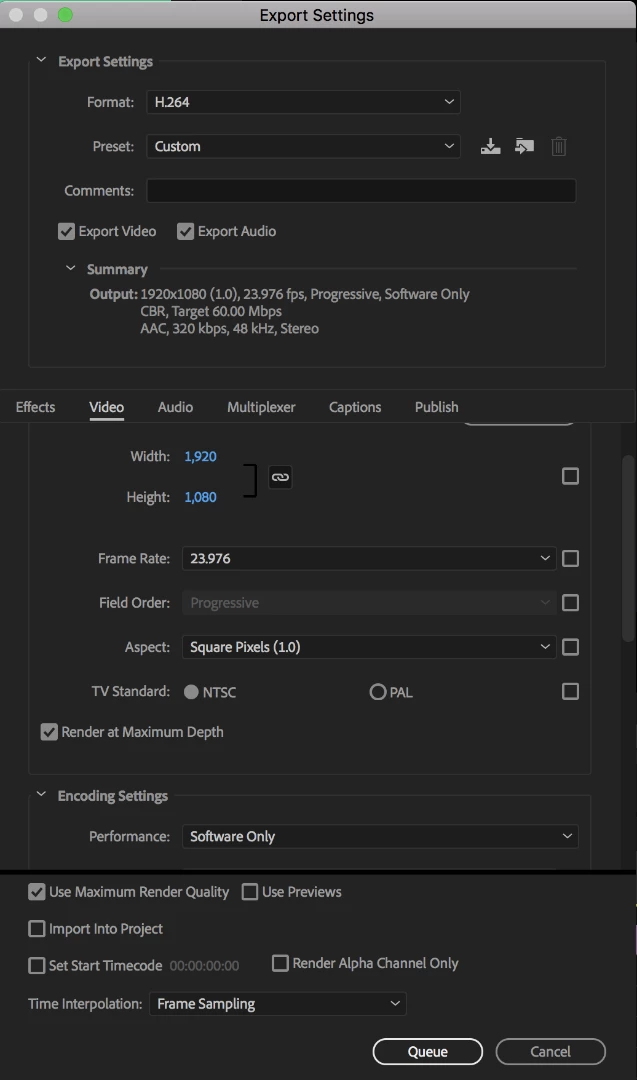
Task: Click the Save Preset icon
Action: [490, 146]
